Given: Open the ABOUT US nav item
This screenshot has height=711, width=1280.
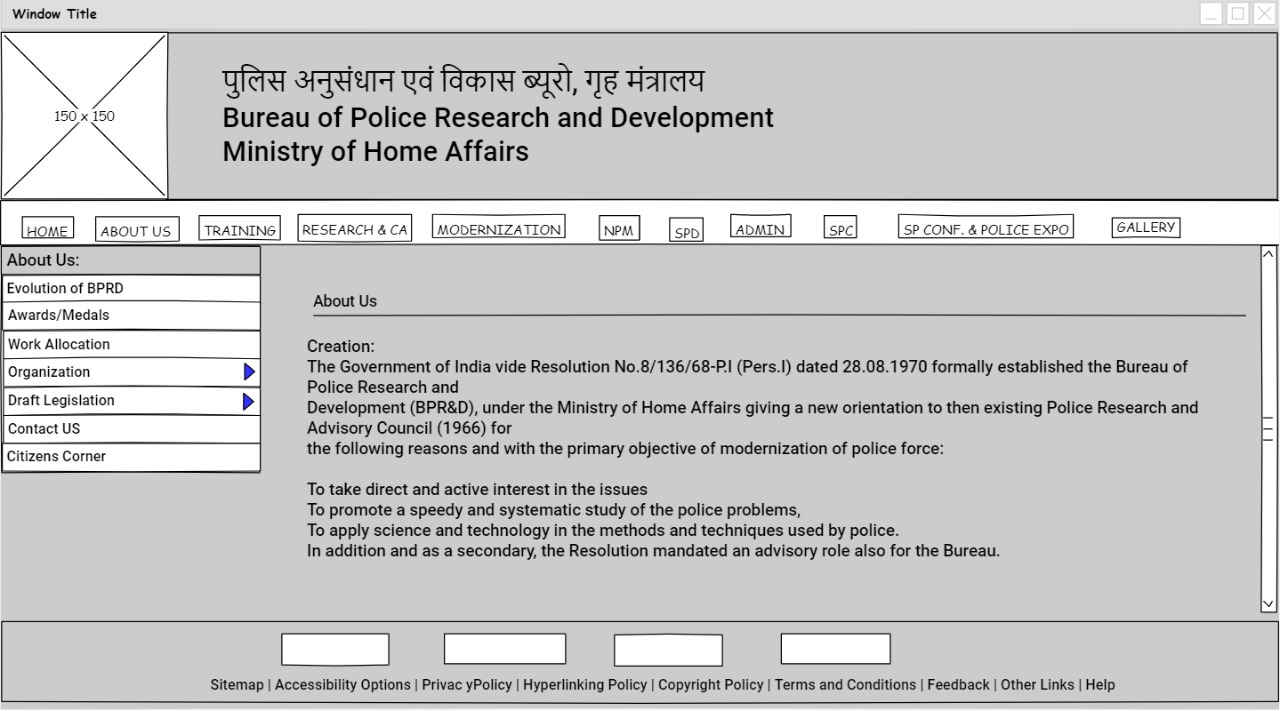Looking at the screenshot, I should (136, 230).
